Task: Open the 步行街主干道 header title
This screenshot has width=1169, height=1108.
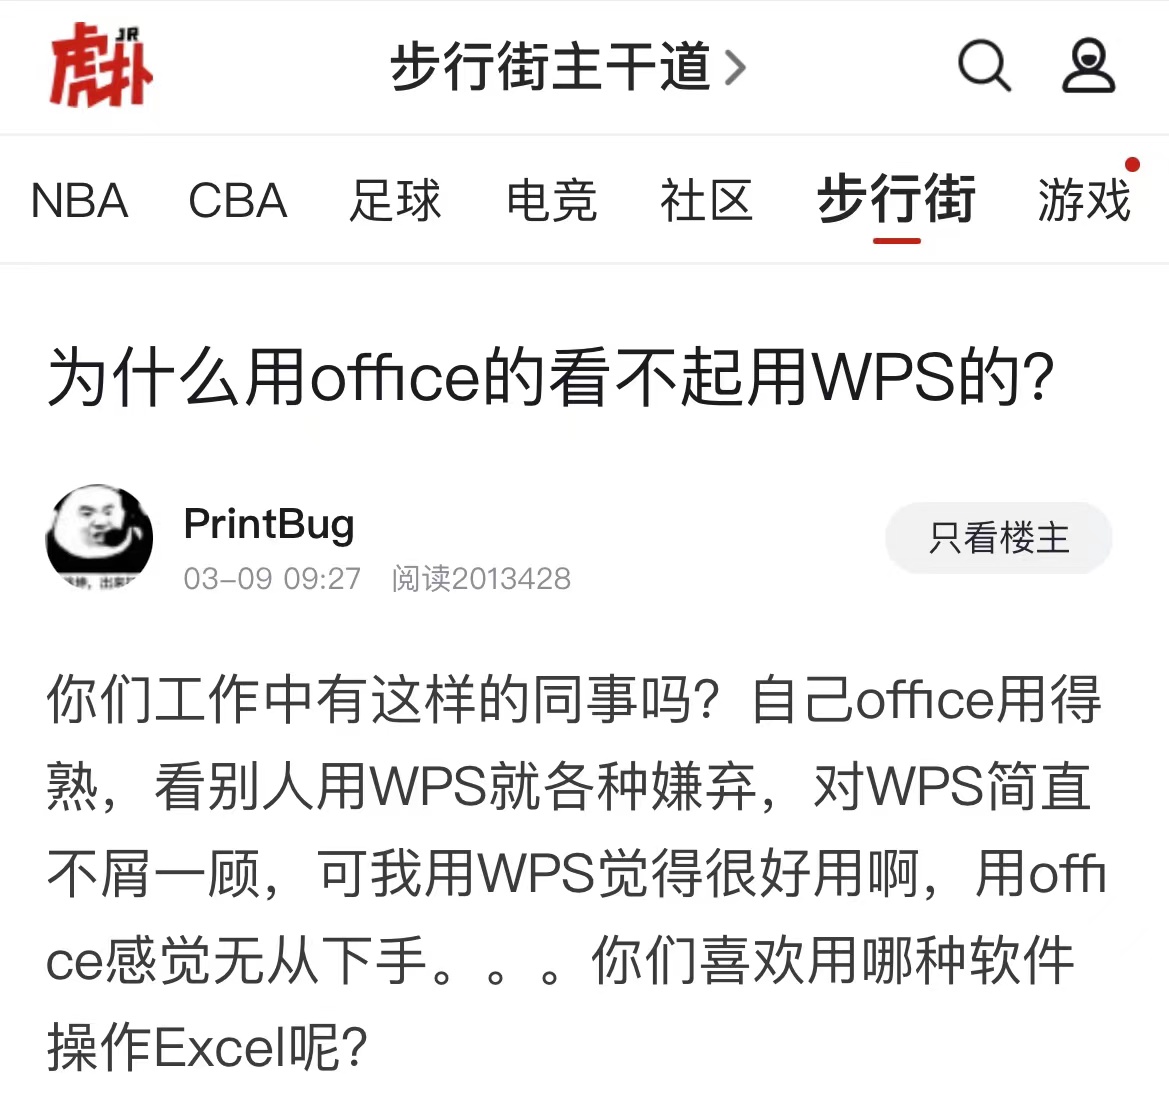Action: pos(551,67)
